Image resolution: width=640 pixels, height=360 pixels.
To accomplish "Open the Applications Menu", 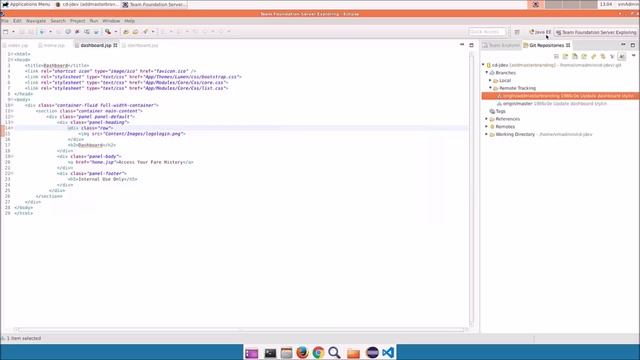I will [27, 4].
